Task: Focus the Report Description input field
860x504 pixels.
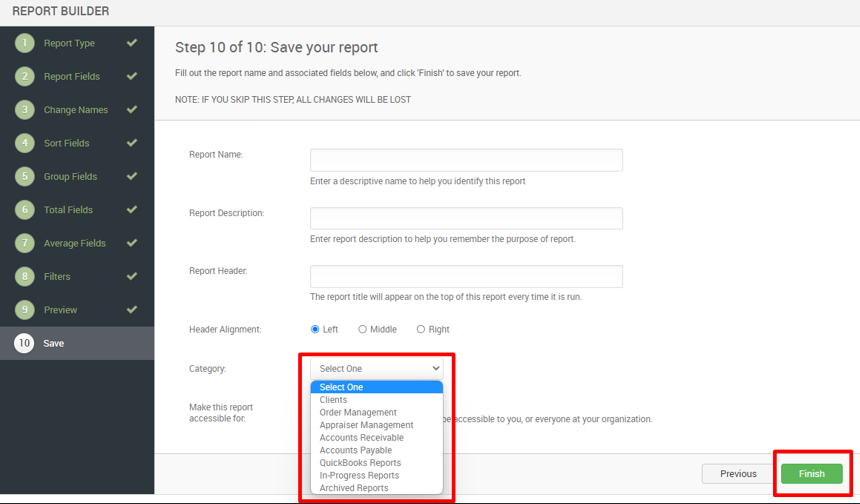Action: (x=466, y=218)
